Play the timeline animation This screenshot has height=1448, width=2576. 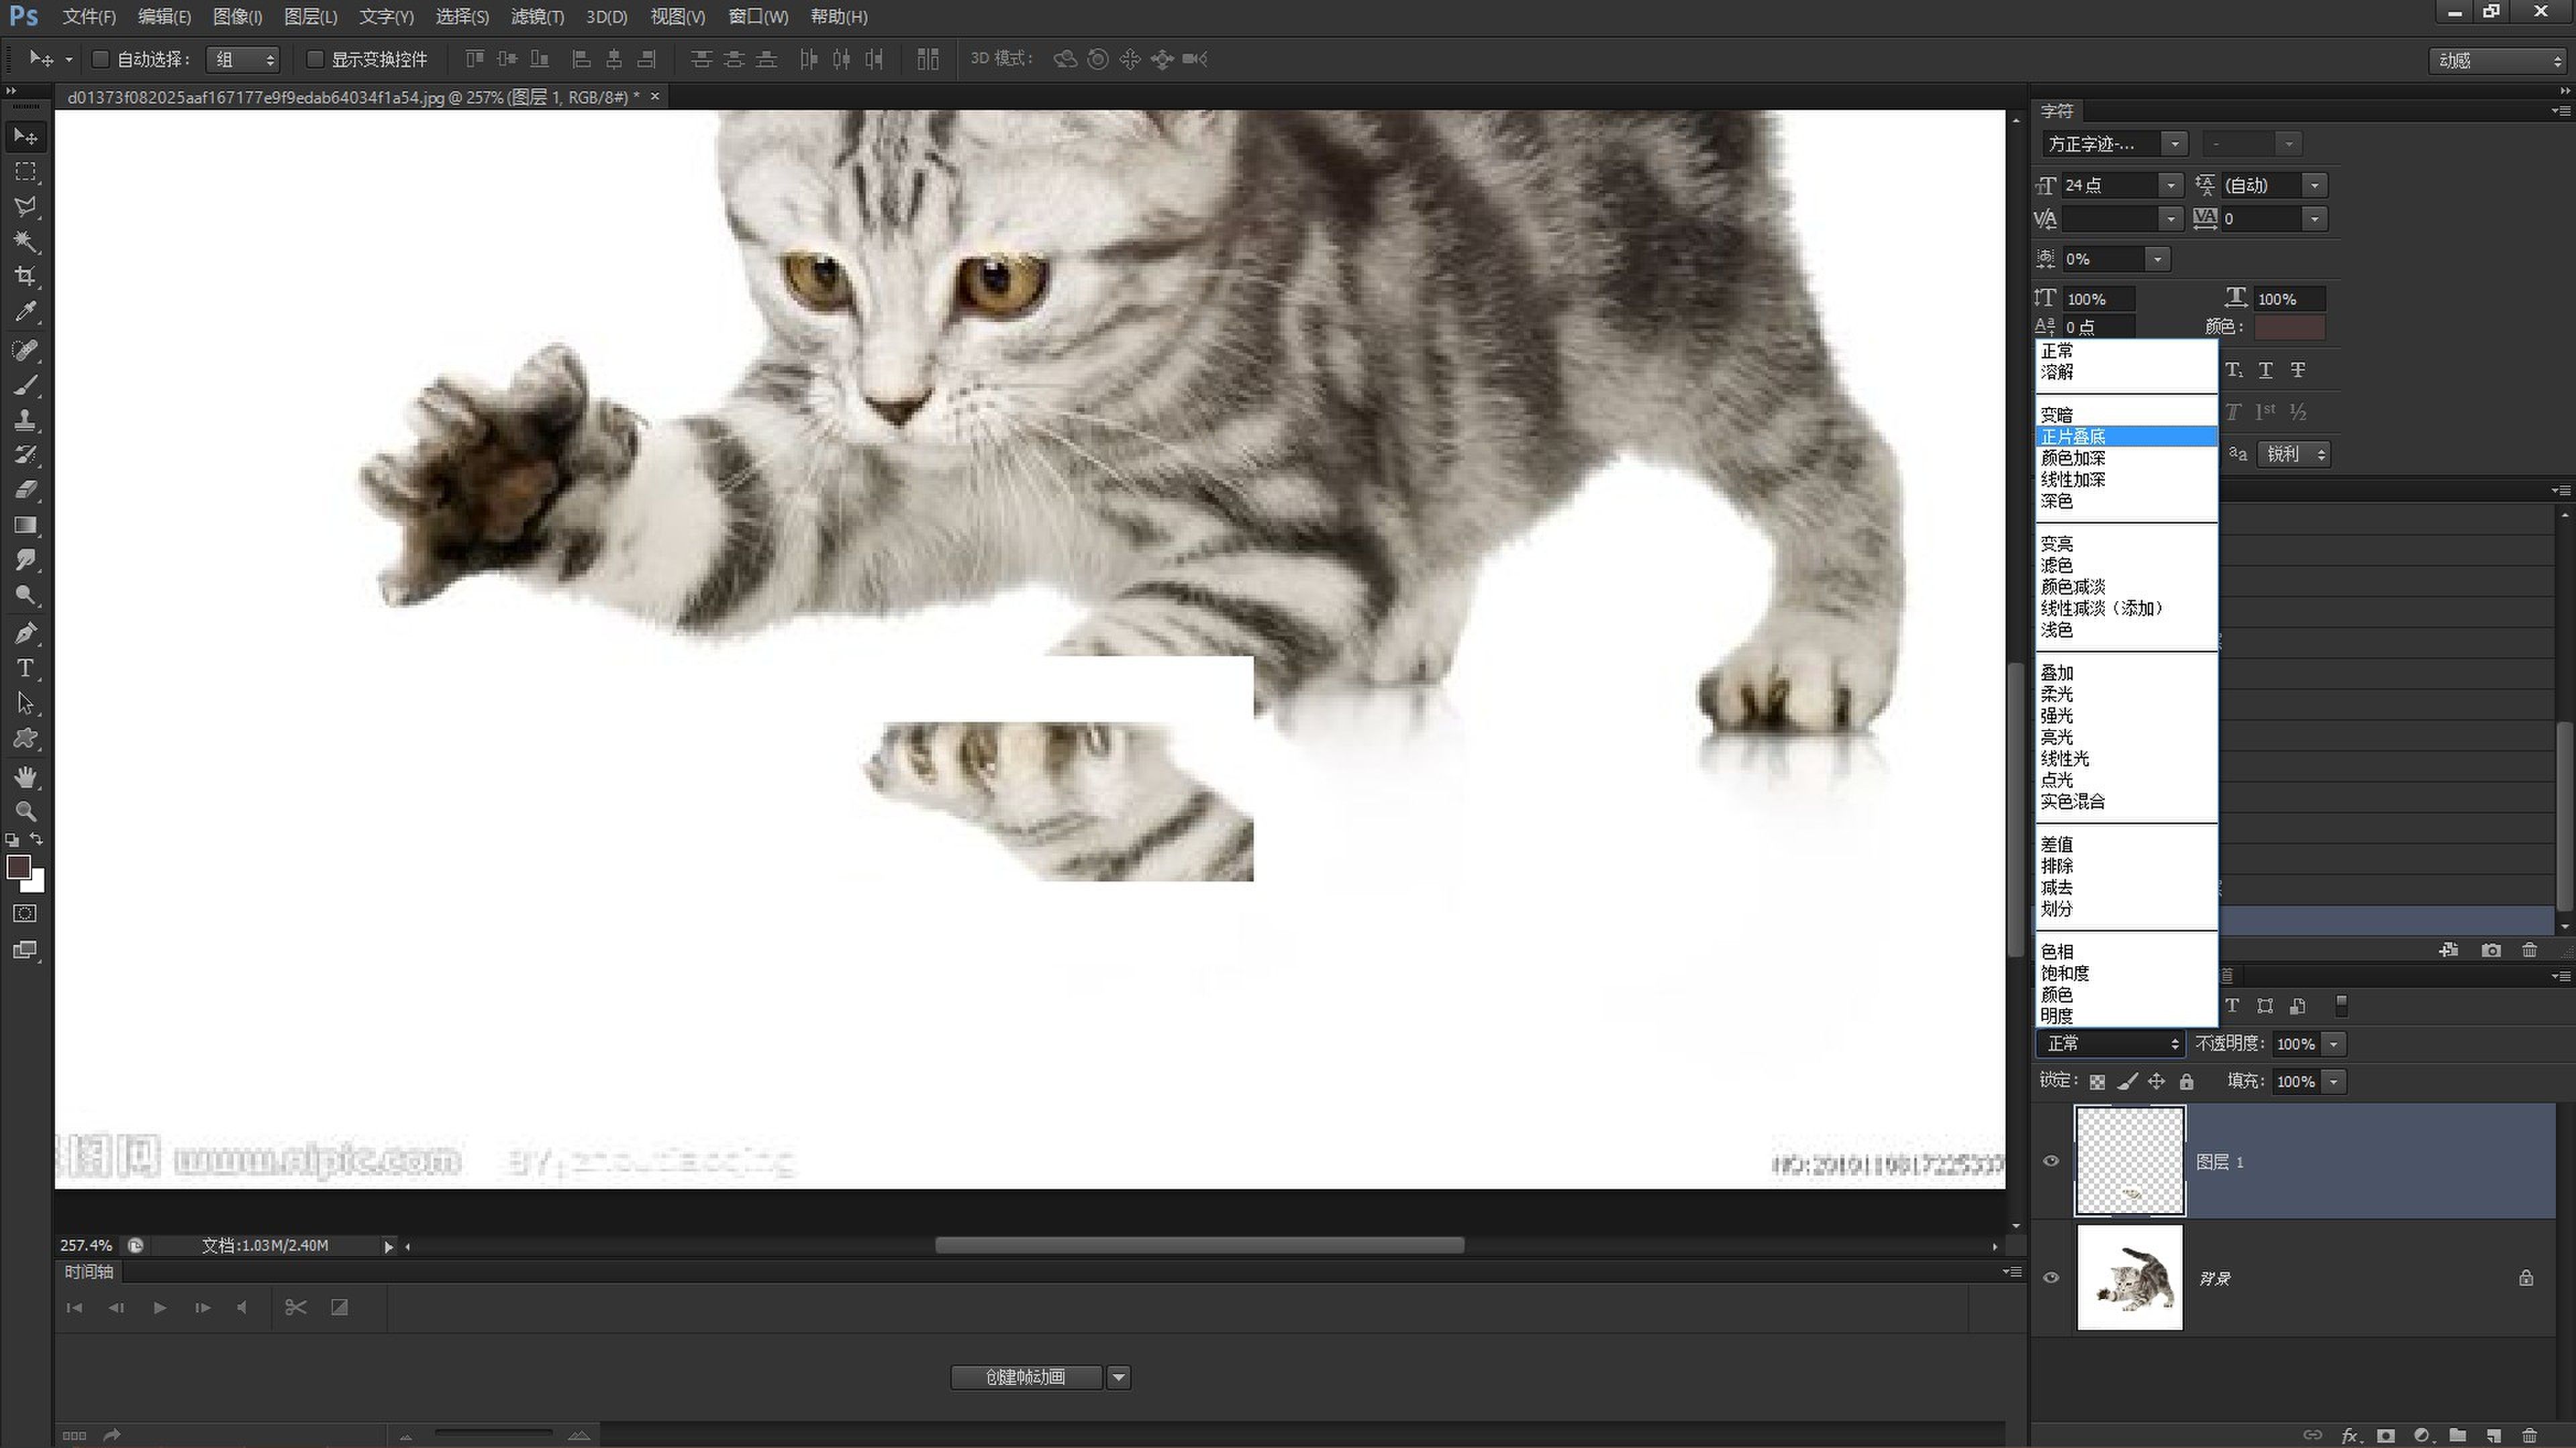click(159, 1307)
